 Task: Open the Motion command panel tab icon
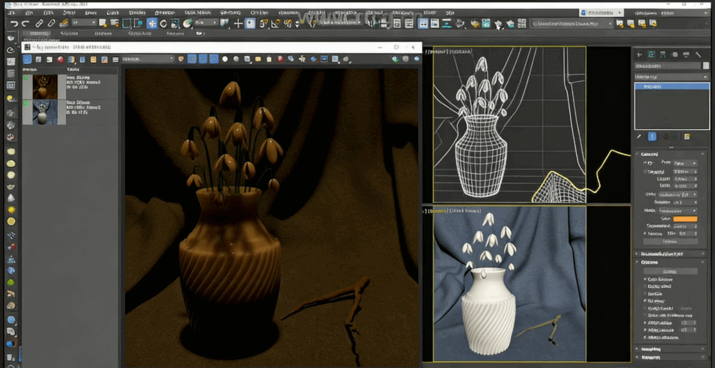tap(675, 55)
